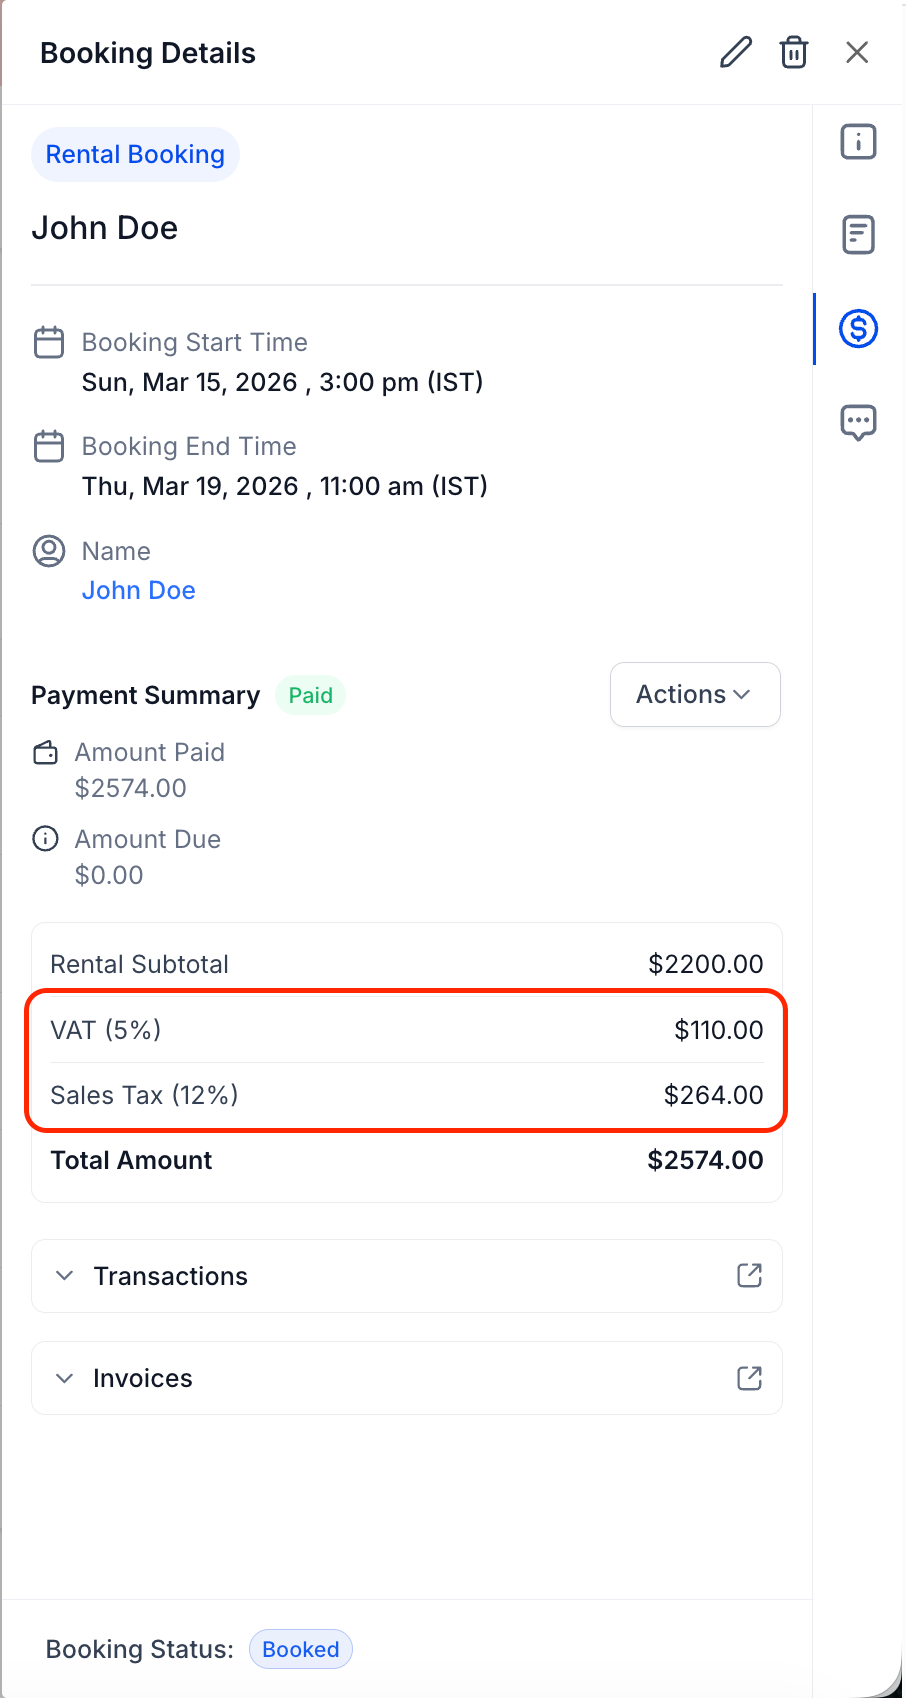
Task: Click the Booking Start Time calendar icon
Action: [x=49, y=342]
